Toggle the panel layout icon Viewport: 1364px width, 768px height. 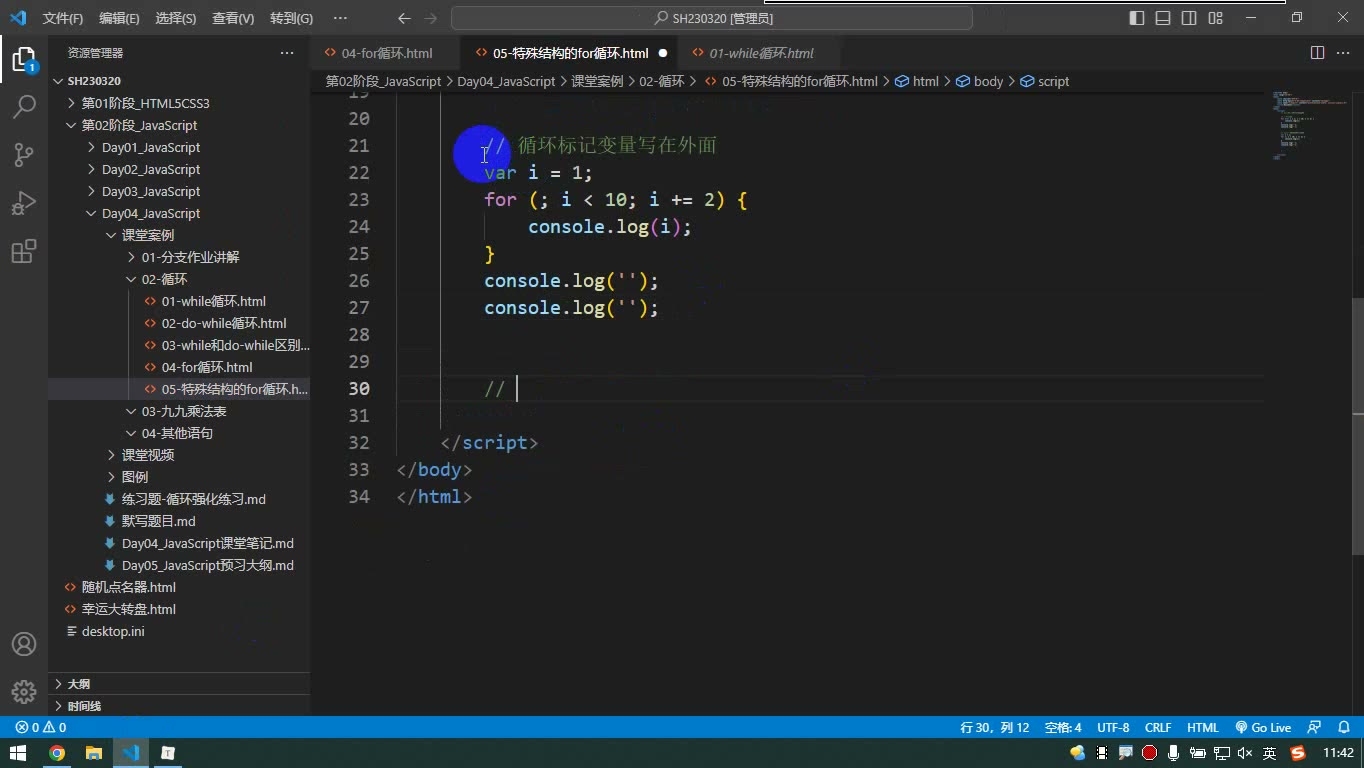click(1163, 18)
